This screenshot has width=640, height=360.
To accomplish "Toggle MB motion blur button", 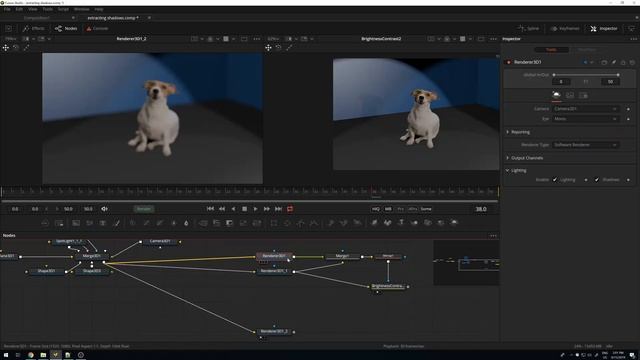I will pos(388,209).
